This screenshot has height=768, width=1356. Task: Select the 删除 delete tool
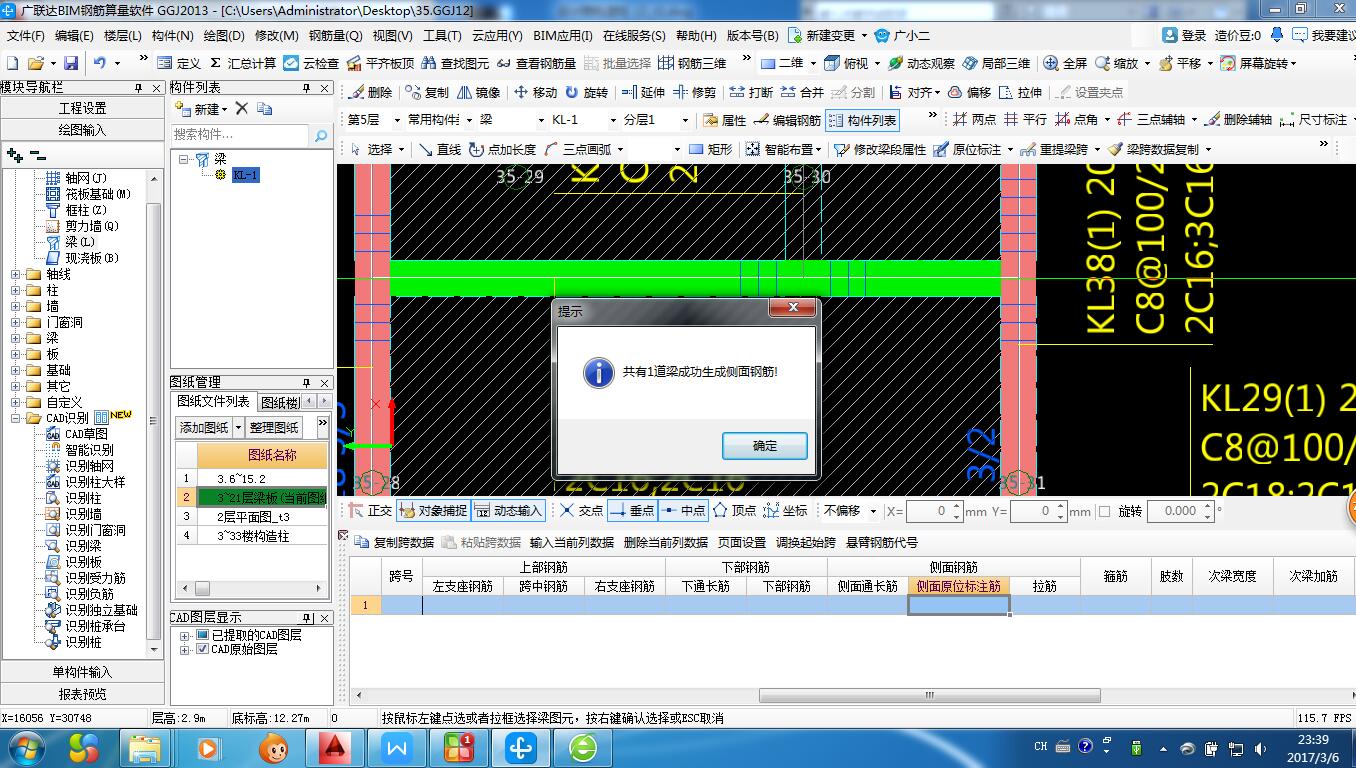tap(371, 92)
